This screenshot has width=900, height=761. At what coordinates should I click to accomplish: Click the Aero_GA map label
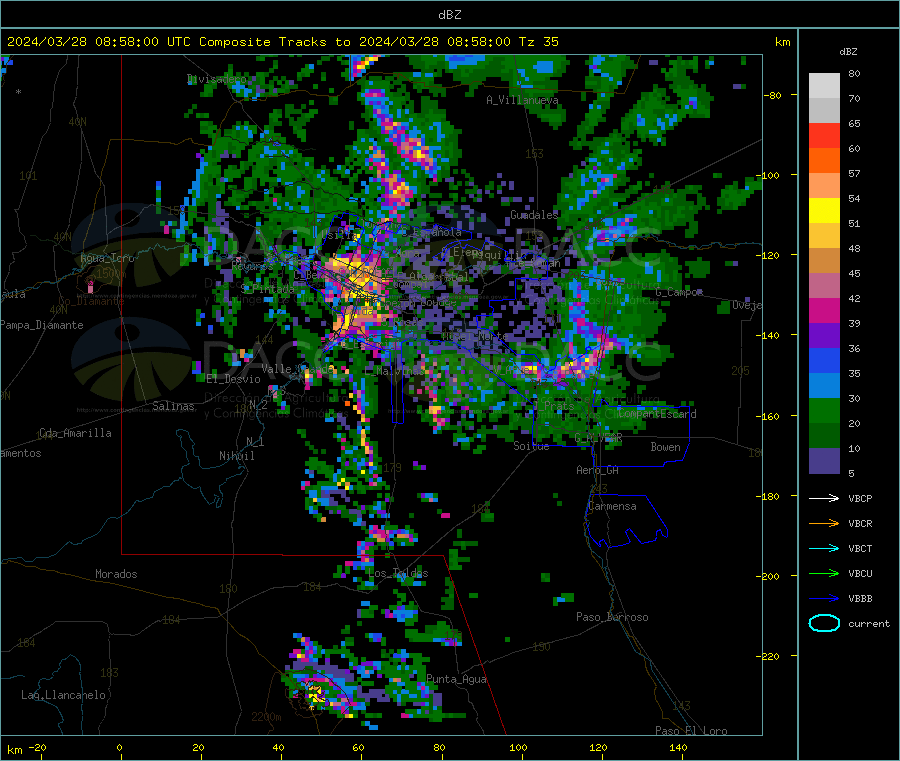point(597,470)
